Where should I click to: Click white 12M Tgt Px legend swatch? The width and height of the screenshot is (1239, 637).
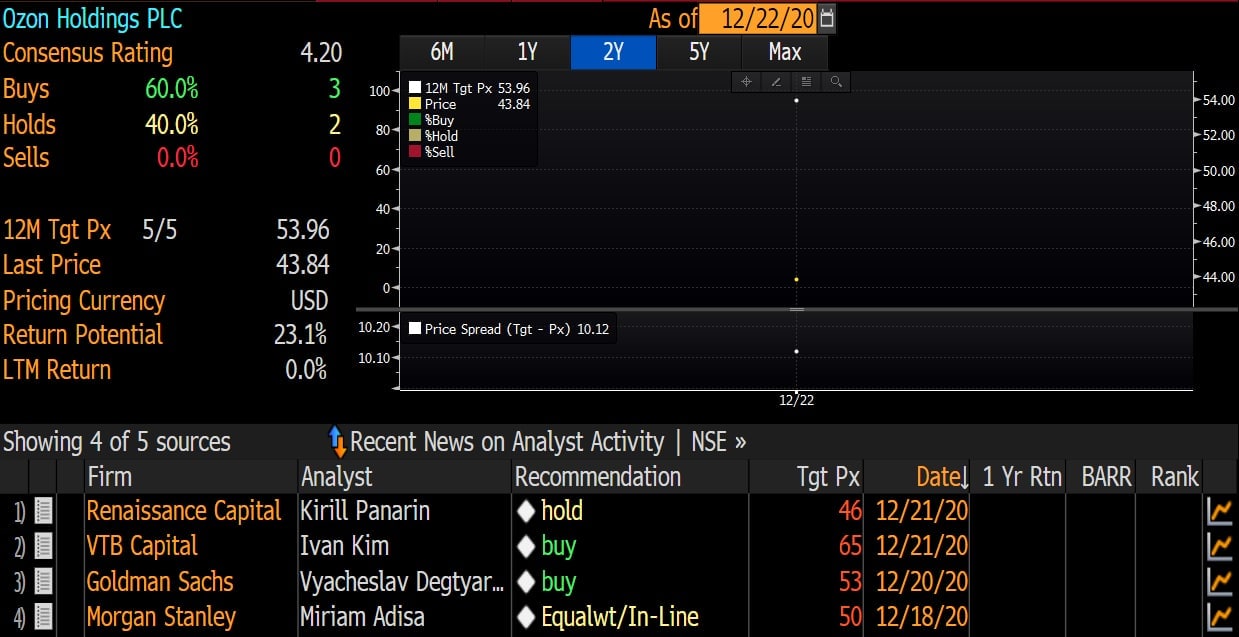click(414, 88)
